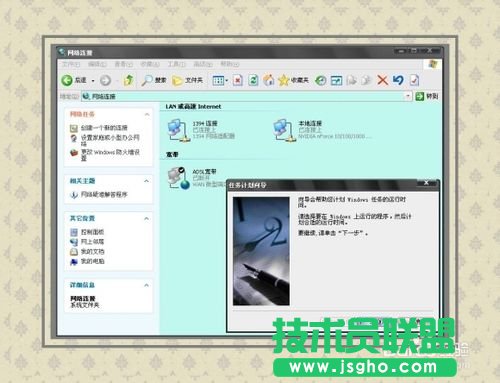The image size is (500, 383).
Task: Collapse the 详细信息 panel chevron
Action: pyautogui.click(x=147, y=285)
